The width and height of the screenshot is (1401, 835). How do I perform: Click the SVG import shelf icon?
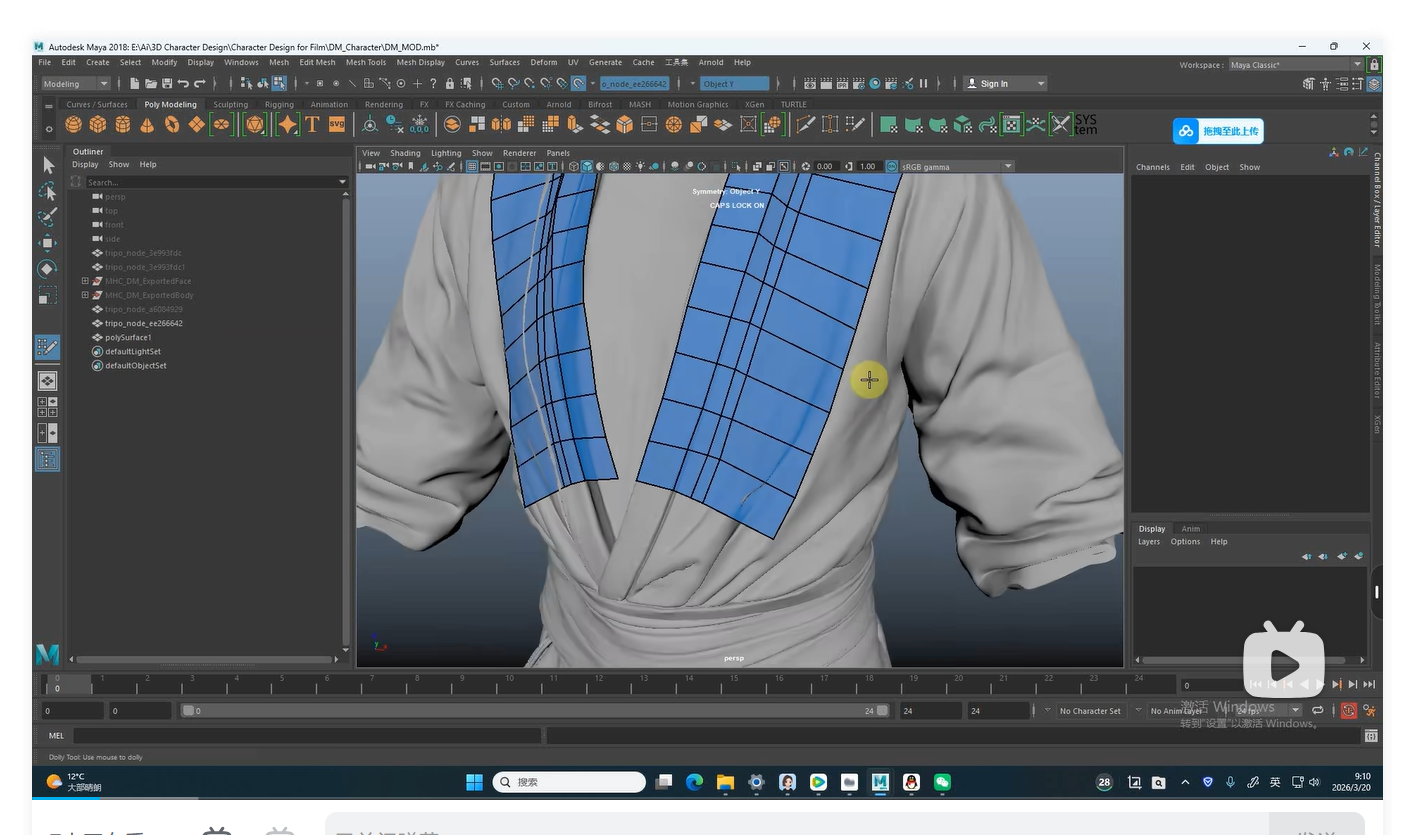point(336,124)
